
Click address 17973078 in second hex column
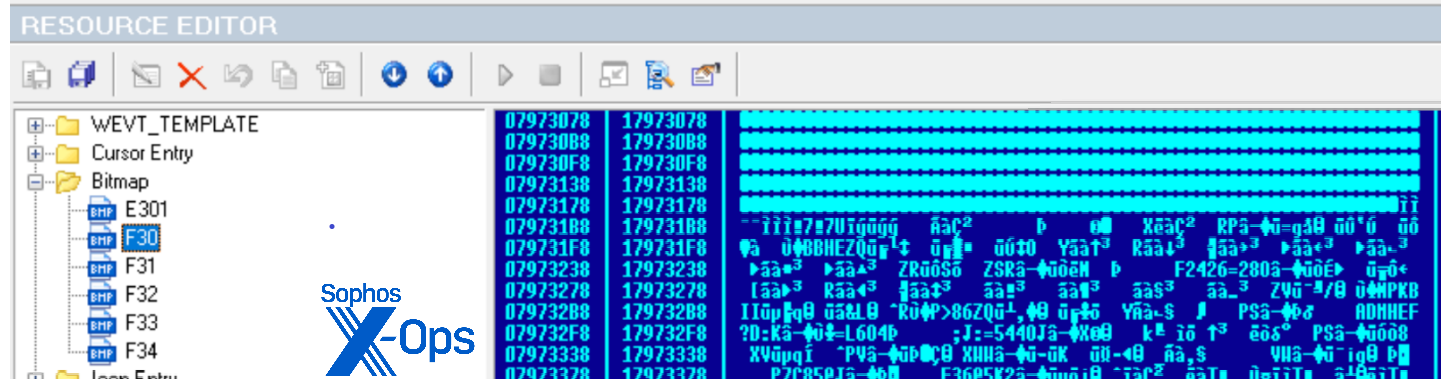point(664,121)
